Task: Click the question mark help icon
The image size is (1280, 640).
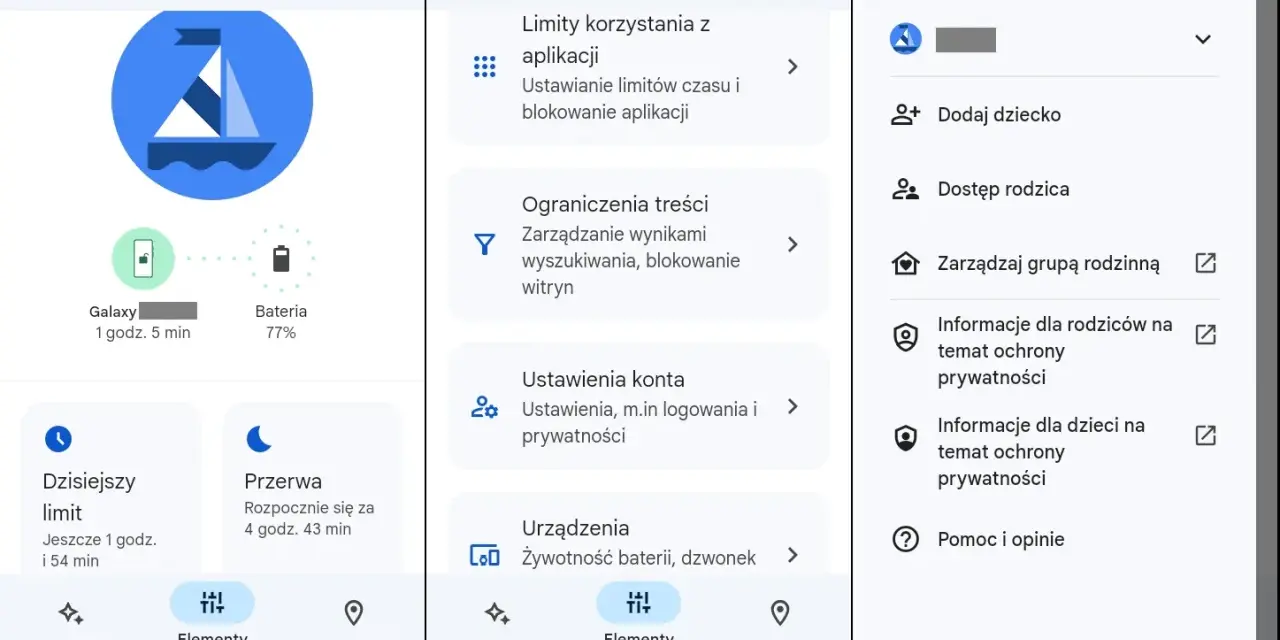Action: (905, 540)
